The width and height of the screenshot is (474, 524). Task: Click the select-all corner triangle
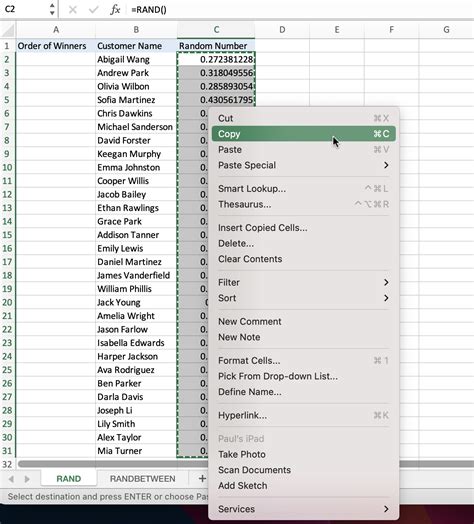(7, 30)
